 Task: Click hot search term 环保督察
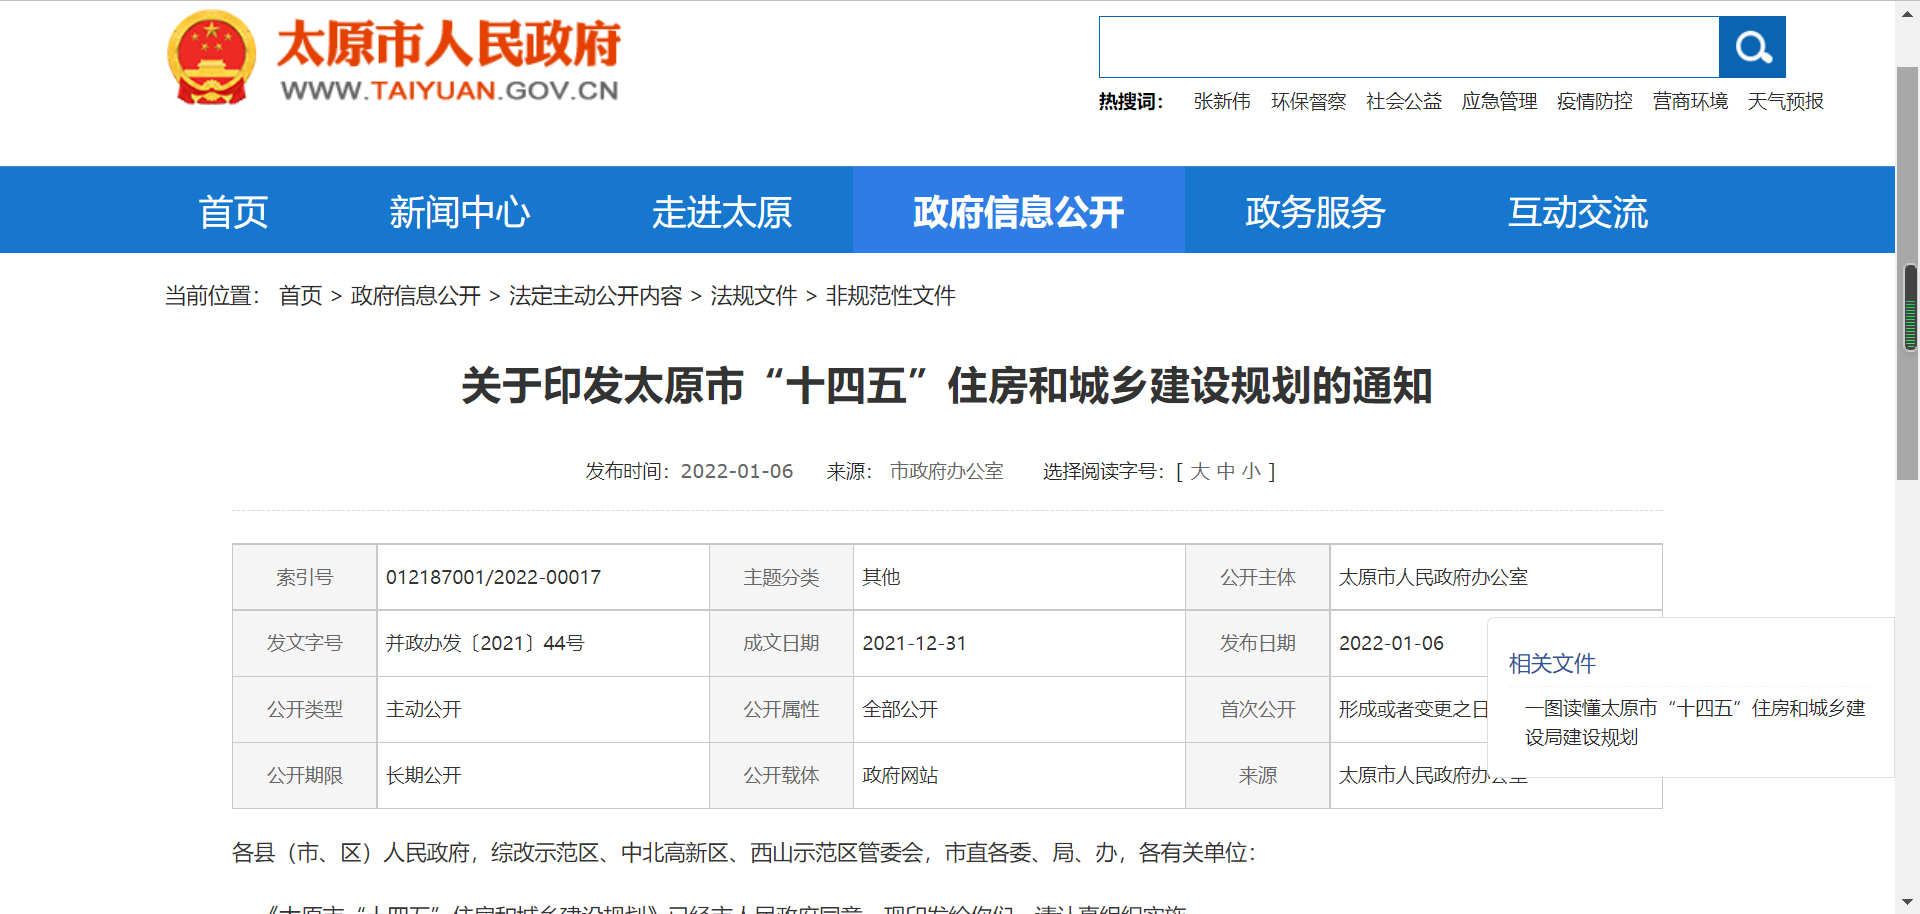click(x=1308, y=102)
